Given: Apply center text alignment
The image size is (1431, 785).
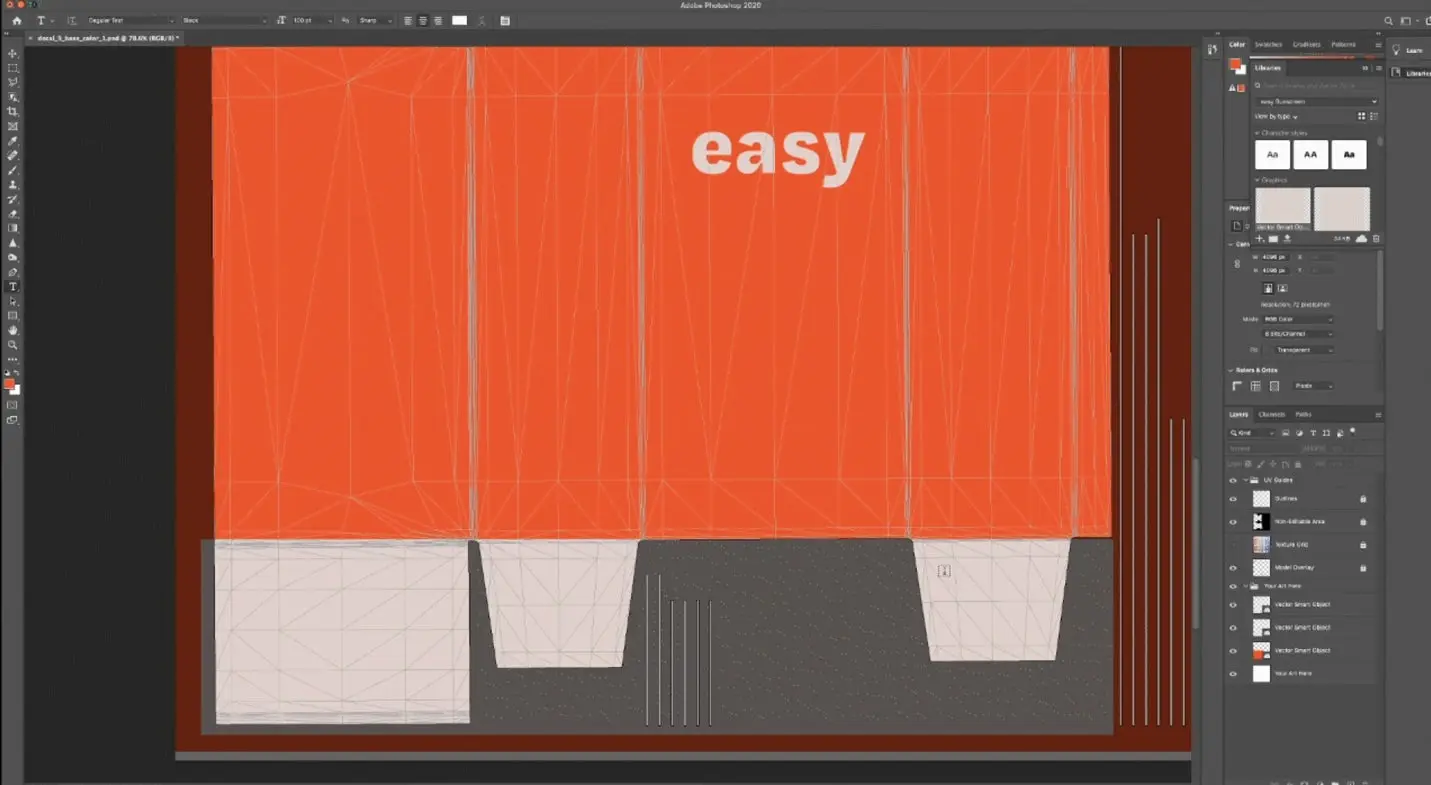Looking at the screenshot, I should (x=421, y=20).
